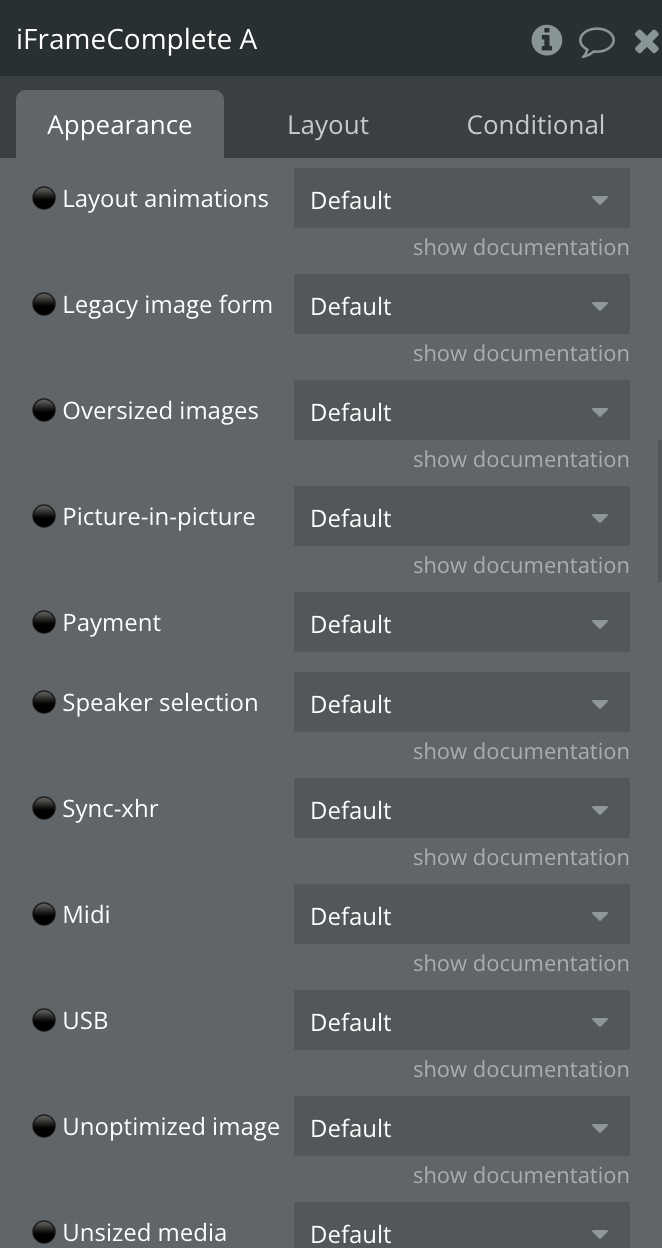Viewport: 662px width, 1248px height.
Task: Switch to the Conditional tab
Action: pos(536,125)
